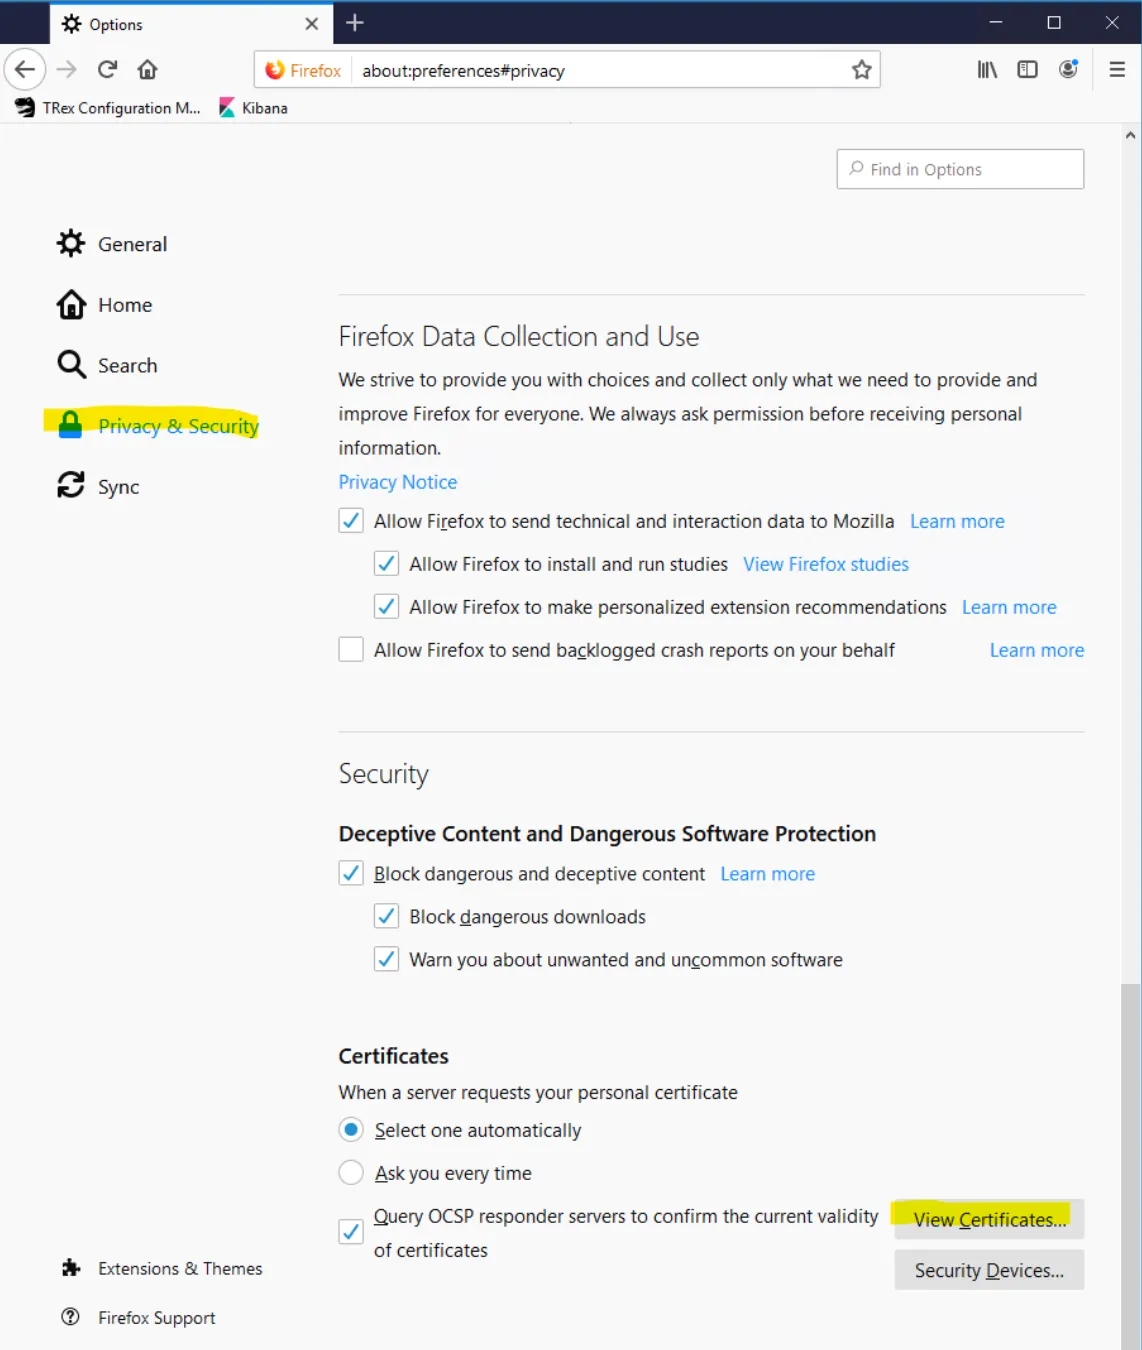This screenshot has width=1142, height=1350.
Task: Go back using the back arrow
Action: [x=25, y=69]
